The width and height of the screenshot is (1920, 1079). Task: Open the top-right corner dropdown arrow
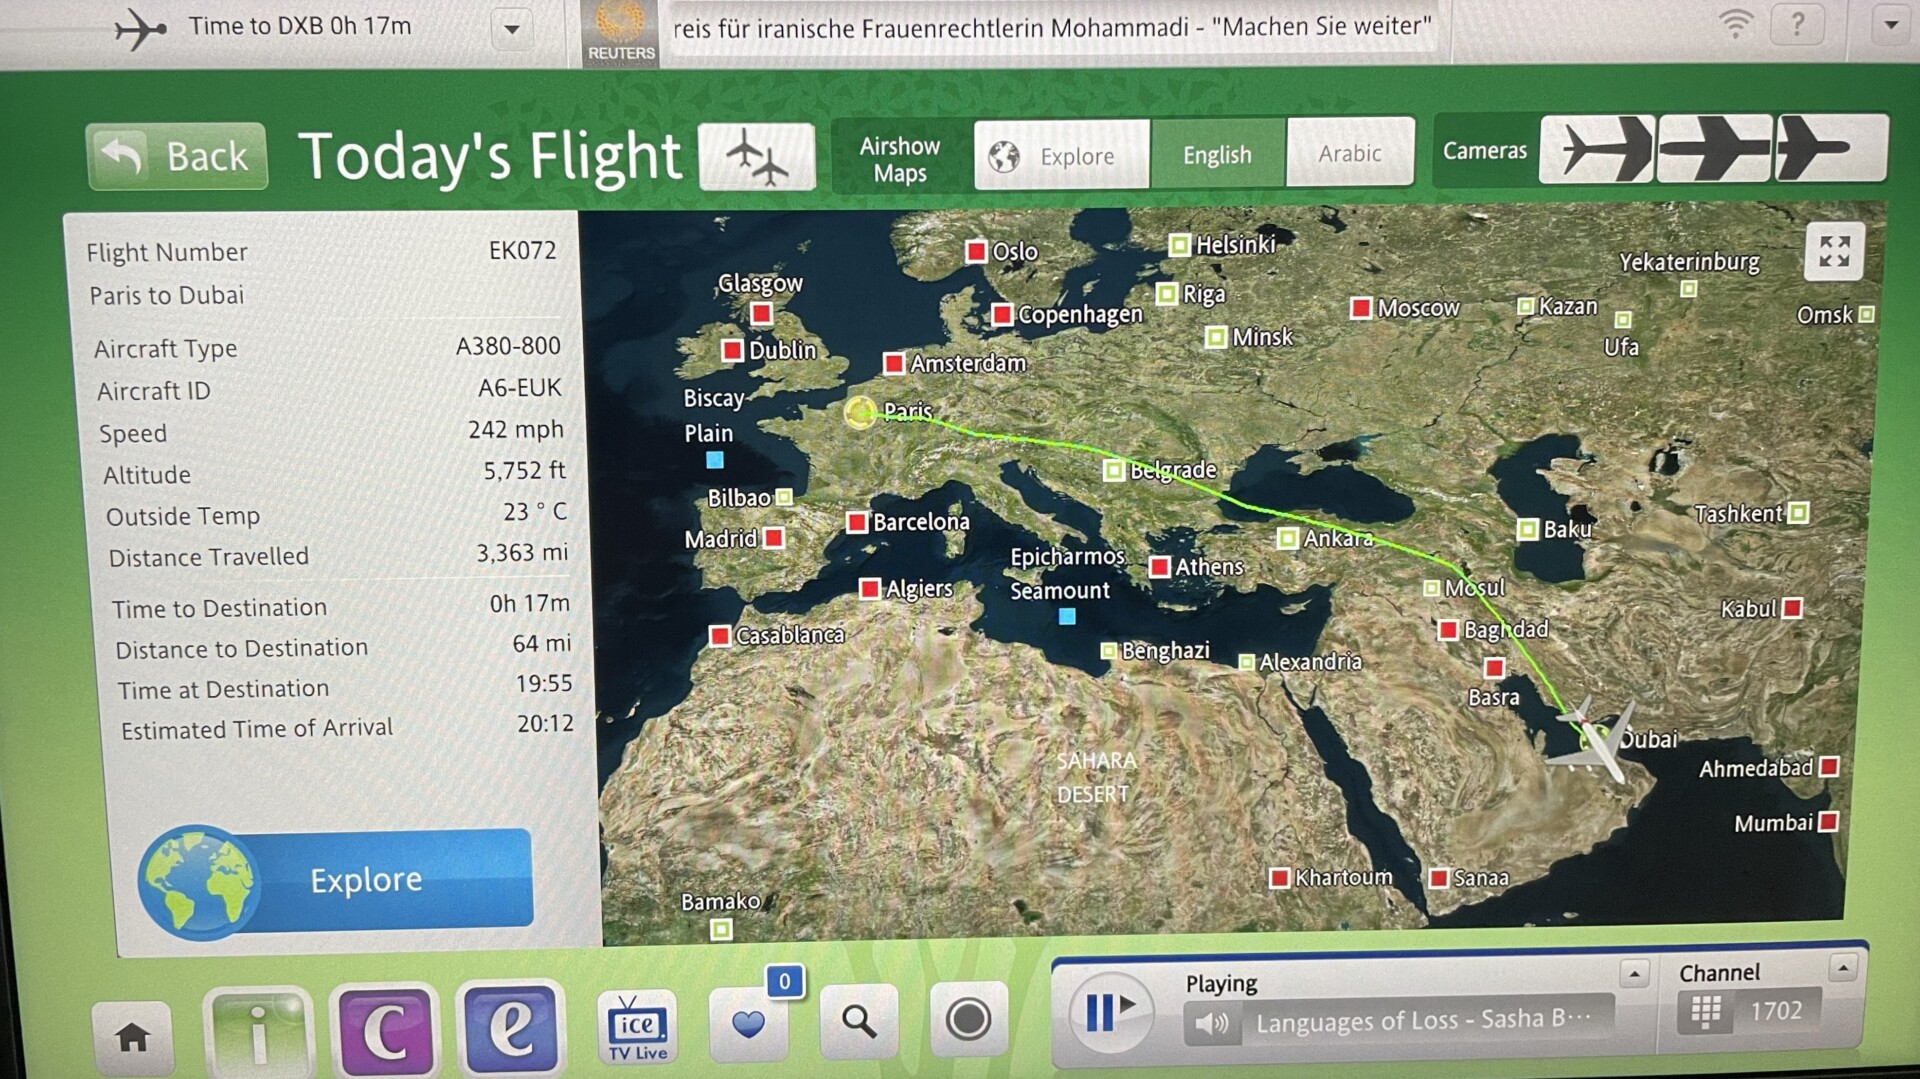click(x=1890, y=25)
